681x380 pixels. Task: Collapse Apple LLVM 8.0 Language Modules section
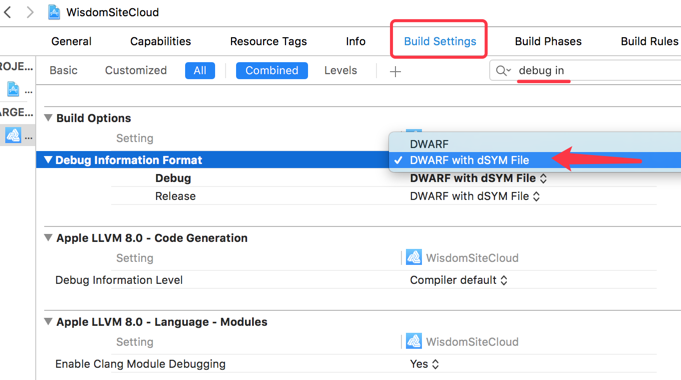[48, 321]
